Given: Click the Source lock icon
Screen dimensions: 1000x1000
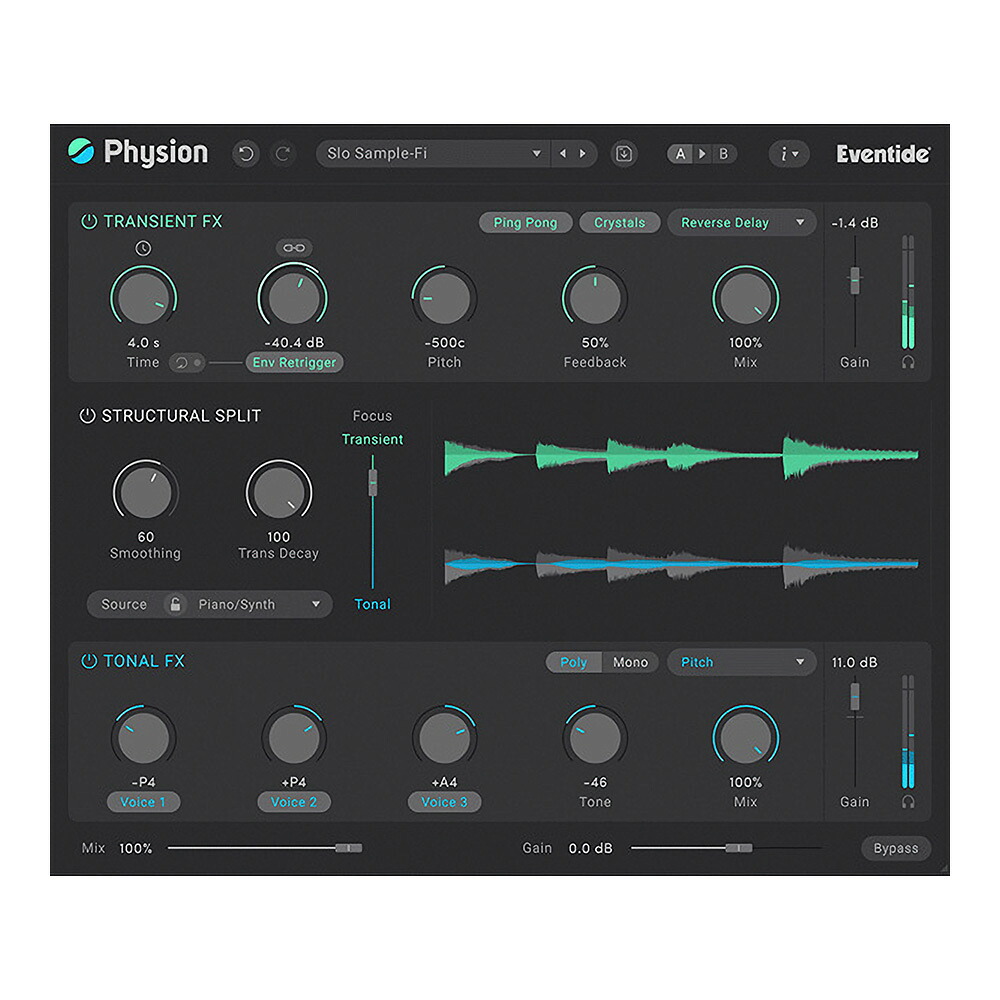Looking at the screenshot, I should [x=175, y=604].
